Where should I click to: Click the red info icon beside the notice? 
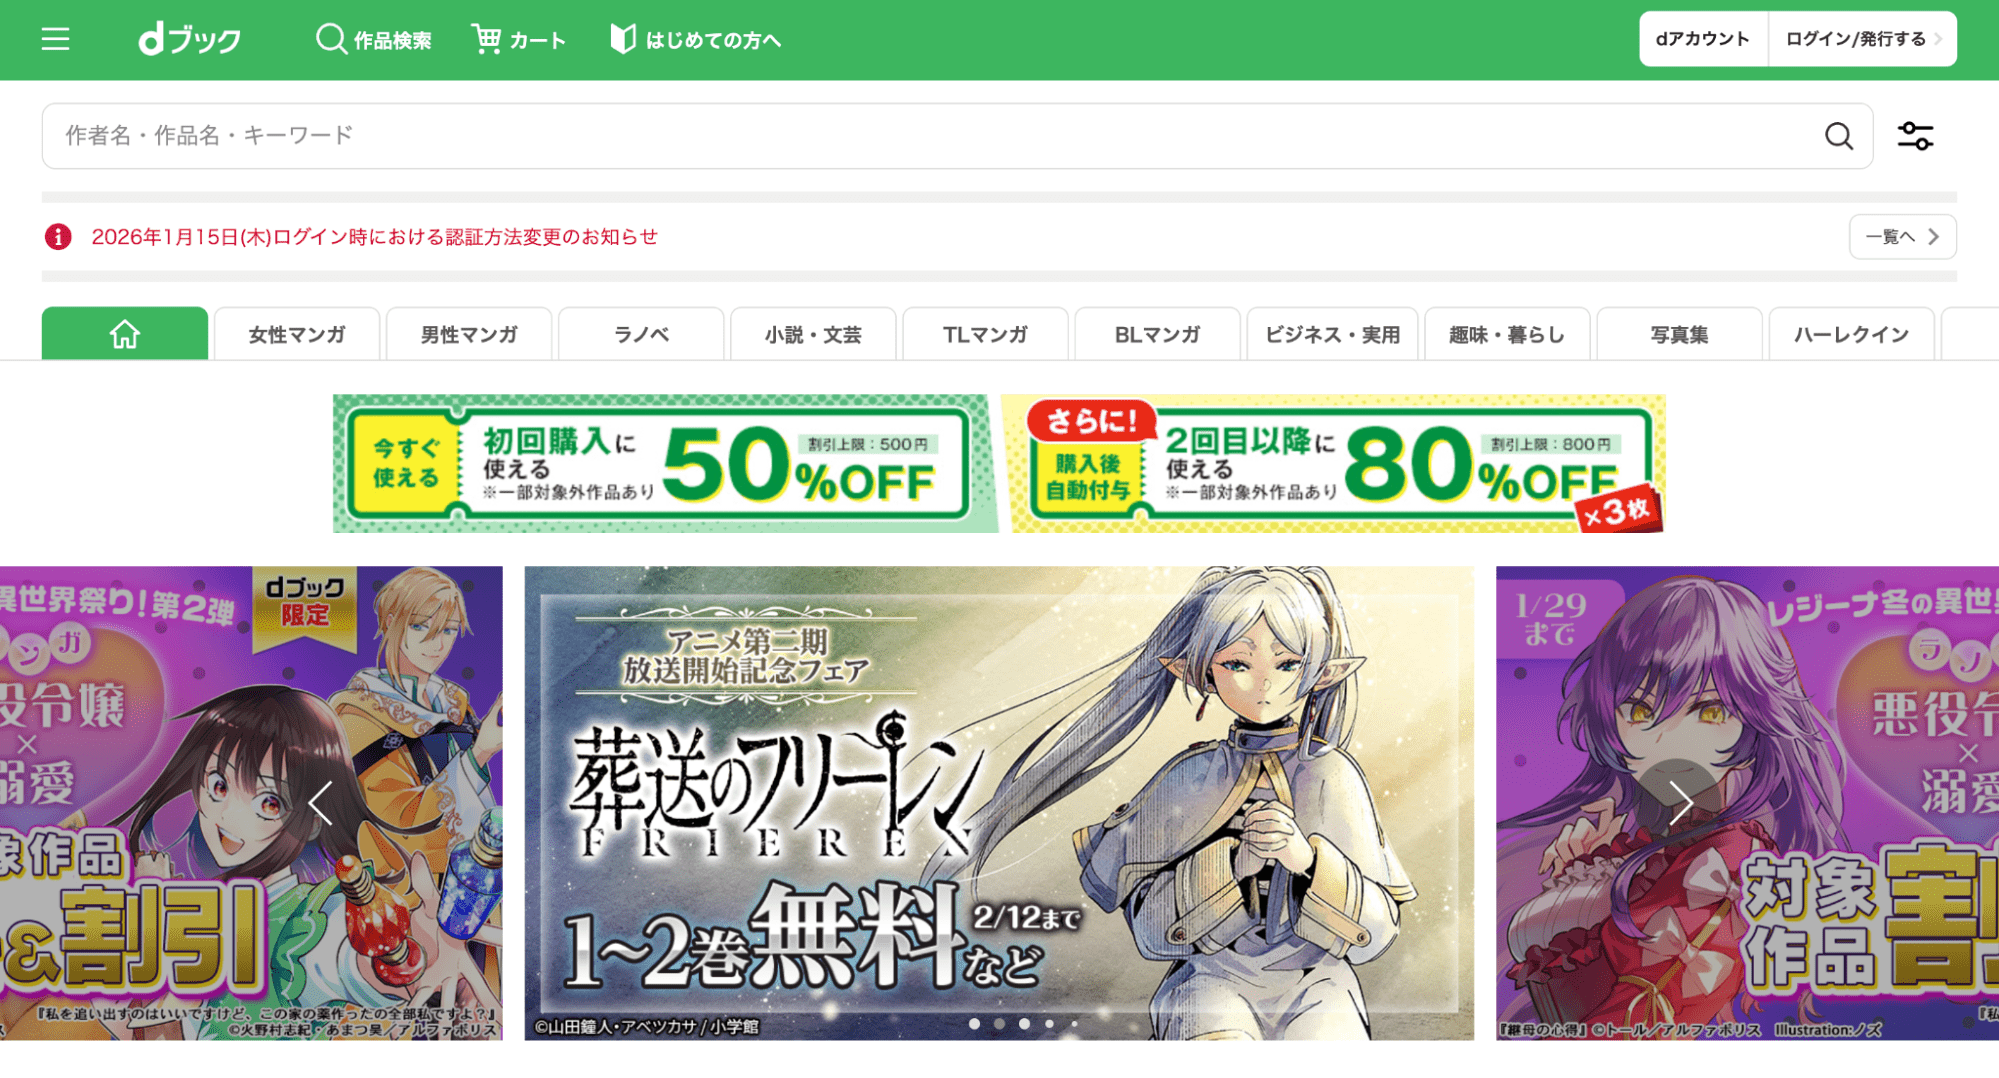point(58,237)
